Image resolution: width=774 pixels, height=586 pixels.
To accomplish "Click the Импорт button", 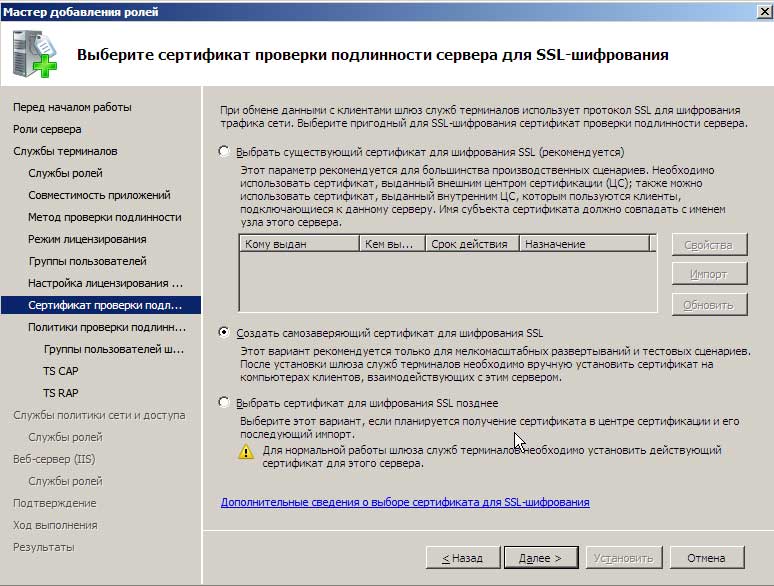I will (x=709, y=274).
